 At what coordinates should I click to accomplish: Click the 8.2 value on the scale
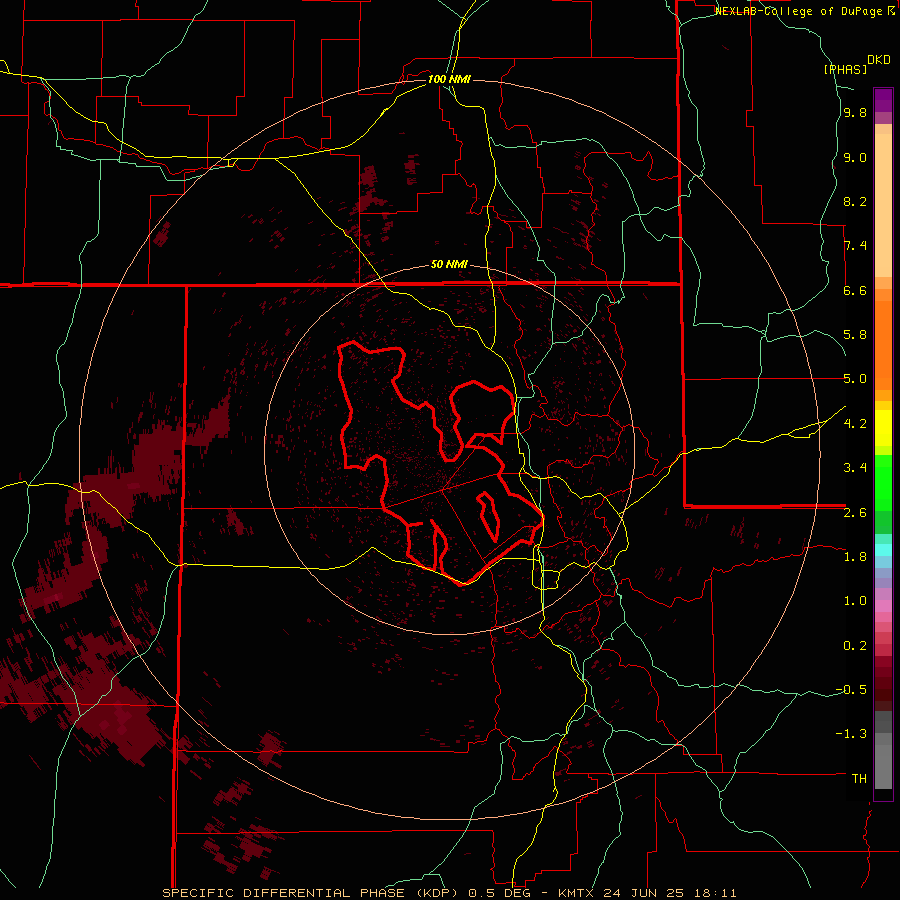[855, 201]
